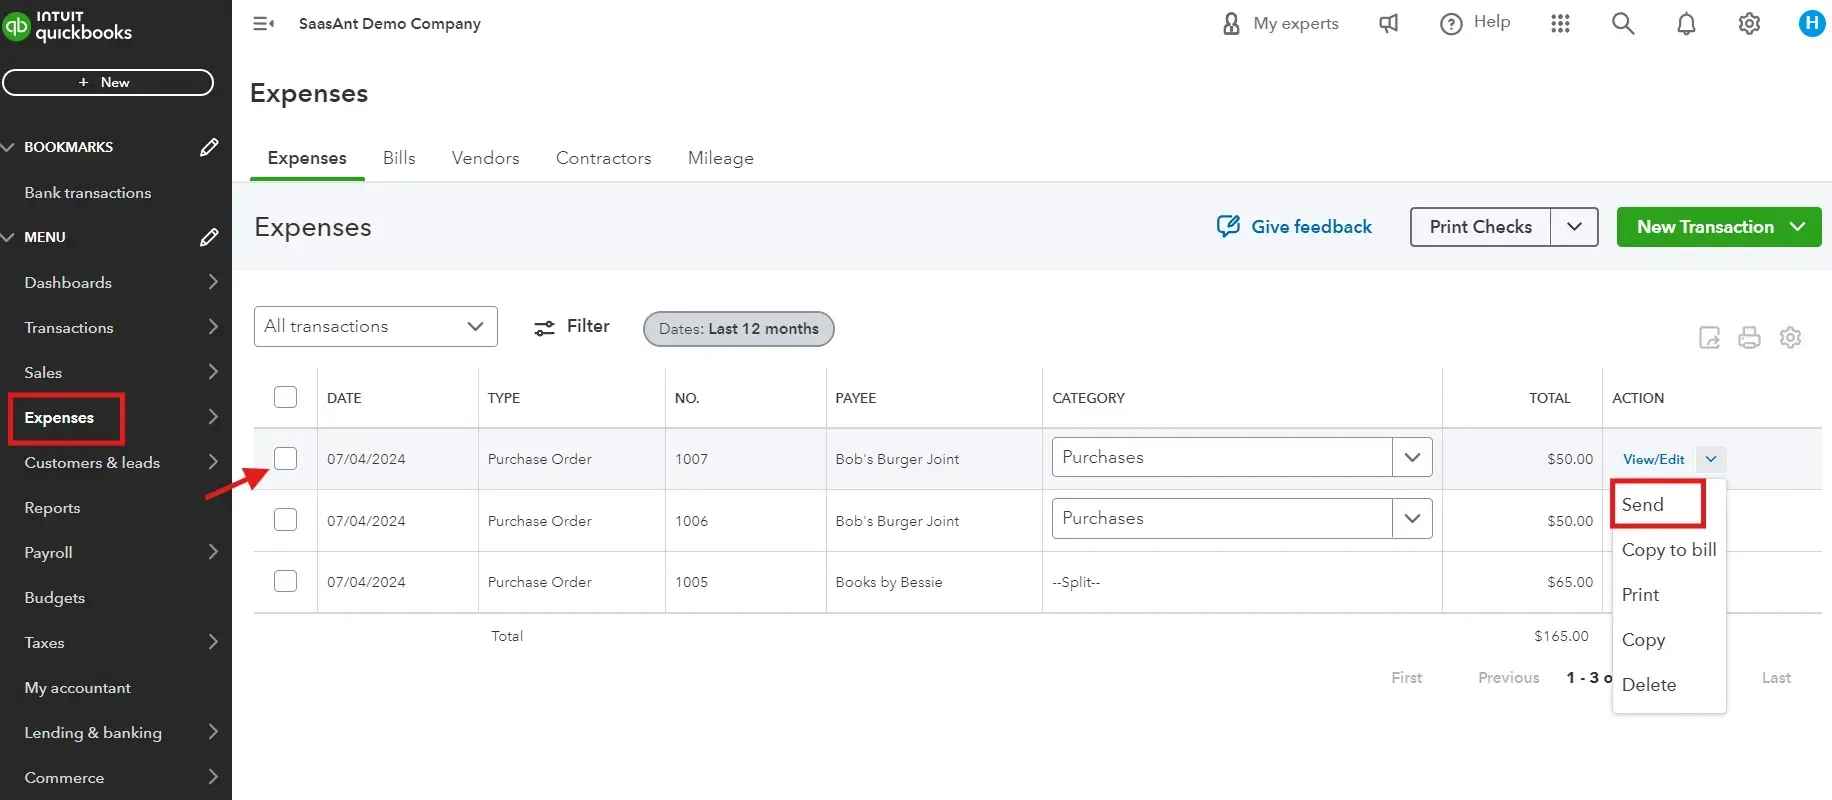This screenshot has height=800, width=1832.
Task: Choose Send from the action menu
Action: tap(1642, 505)
